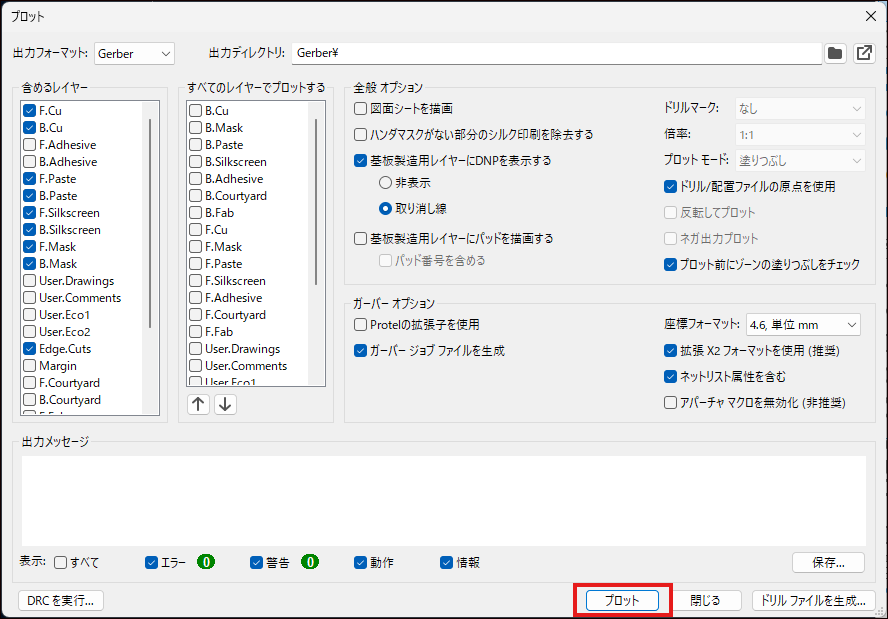Screen dimensions: 888x619
Task: Click the 保存 button for output messages
Action: pyautogui.click(x=828, y=562)
